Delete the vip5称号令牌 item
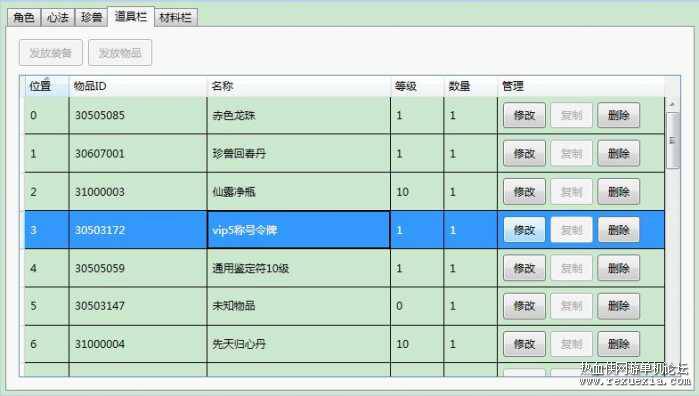This screenshot has width=699, height=396. click(619, 230)
